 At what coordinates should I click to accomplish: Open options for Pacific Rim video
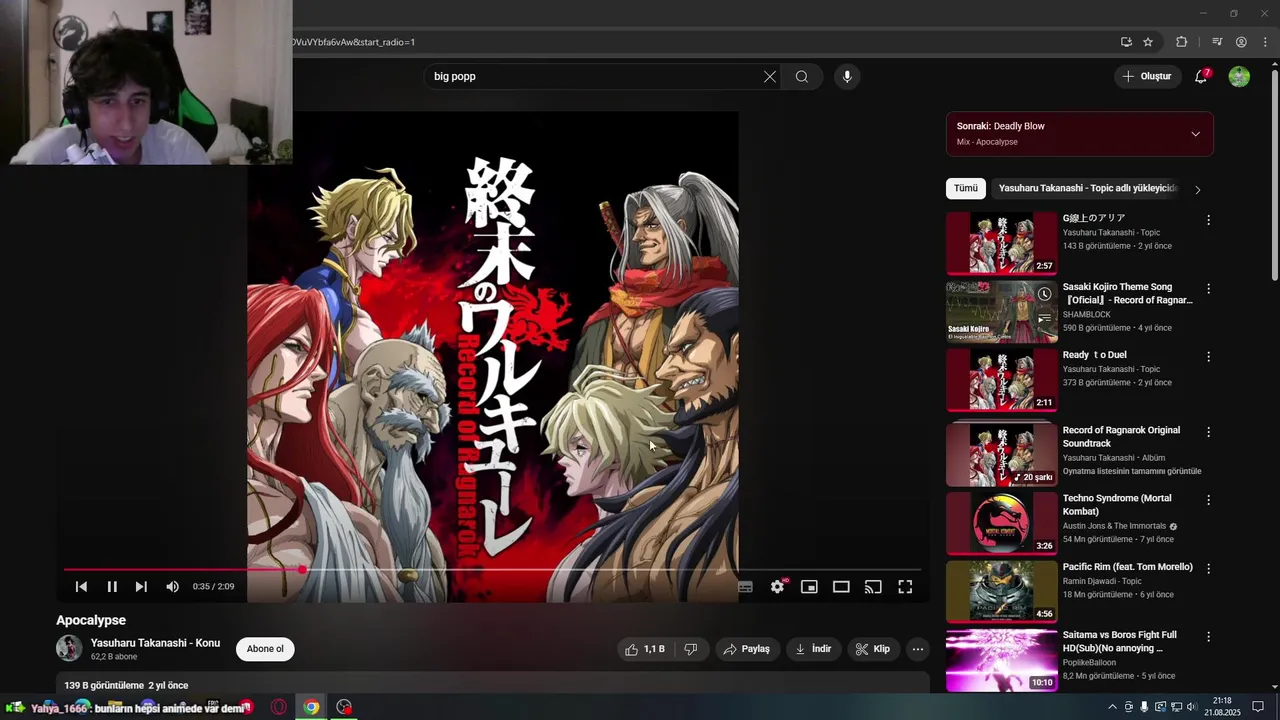[x=1208, y=568]
